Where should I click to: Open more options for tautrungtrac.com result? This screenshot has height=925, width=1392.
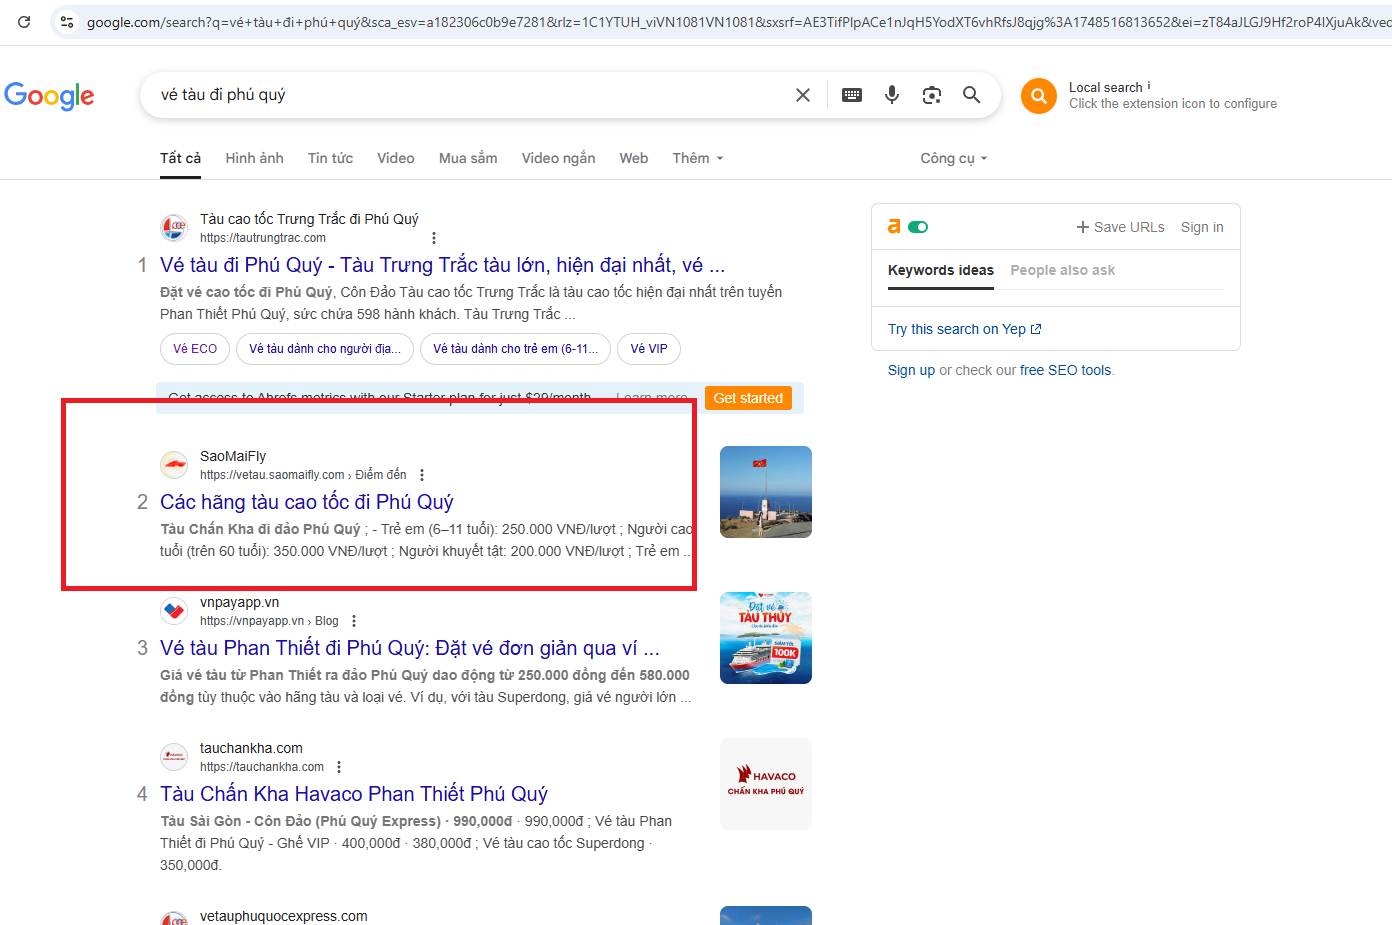click(x=434, y=238)
